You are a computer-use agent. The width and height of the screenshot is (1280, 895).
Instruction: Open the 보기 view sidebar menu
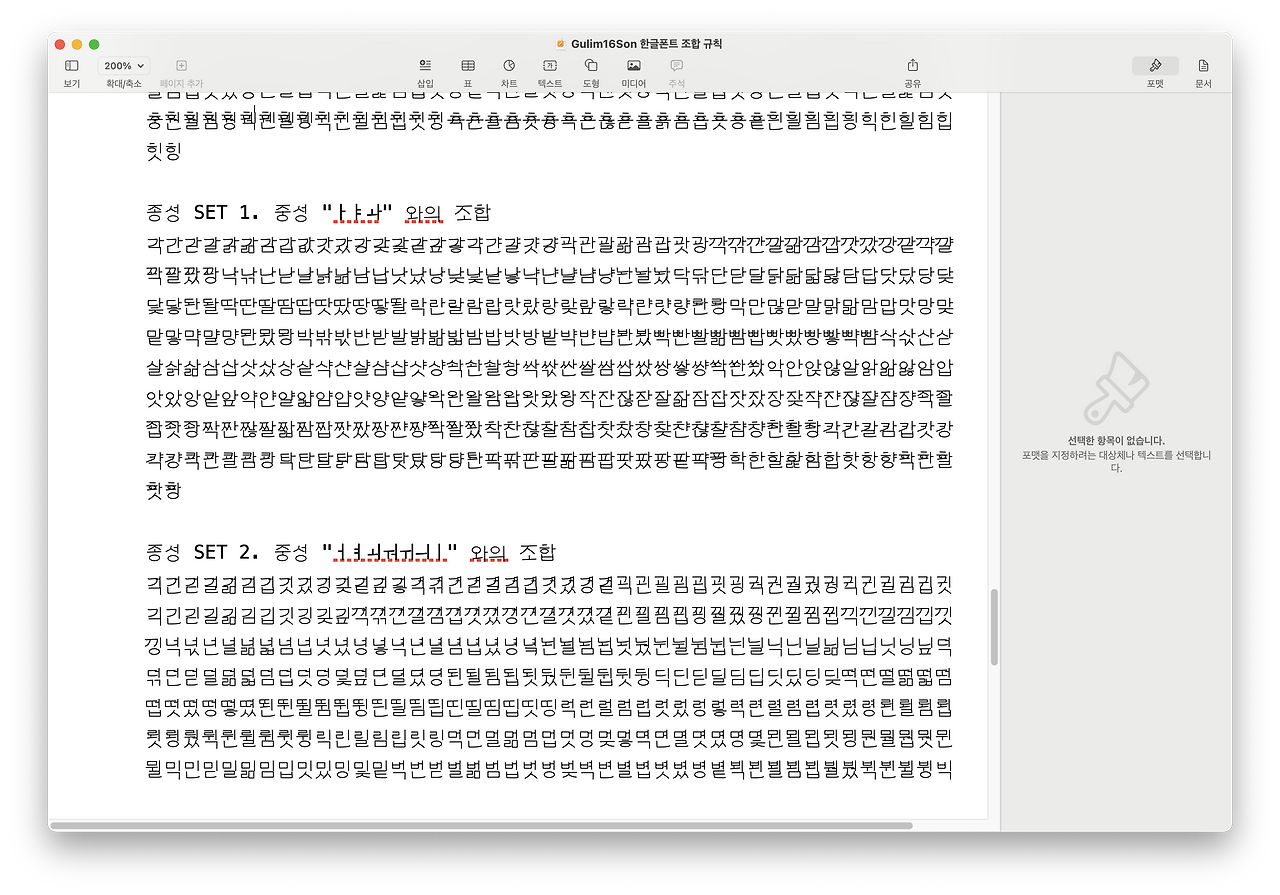[x=71, y=66]
